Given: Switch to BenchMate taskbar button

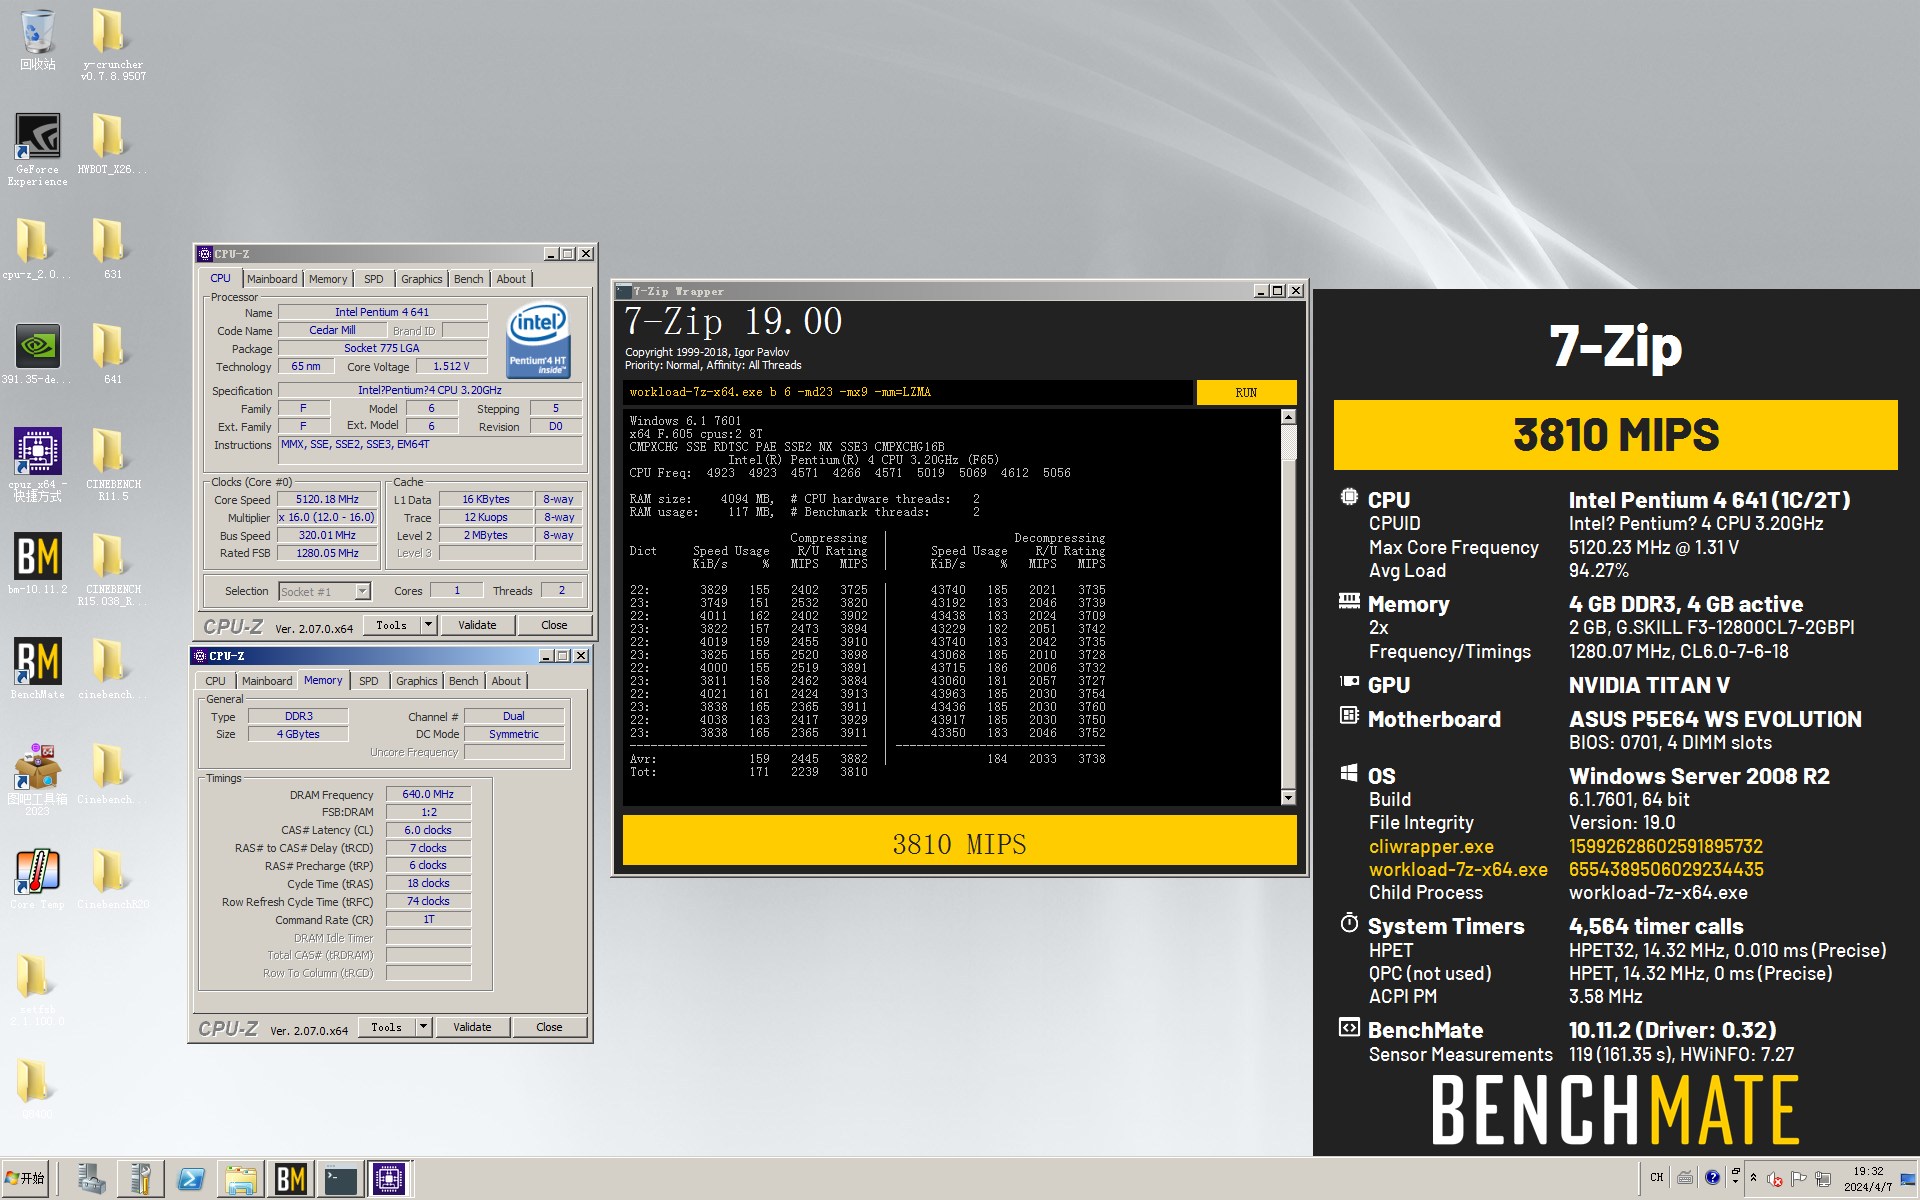Looking at the screenshot, I should [290, 1180].
